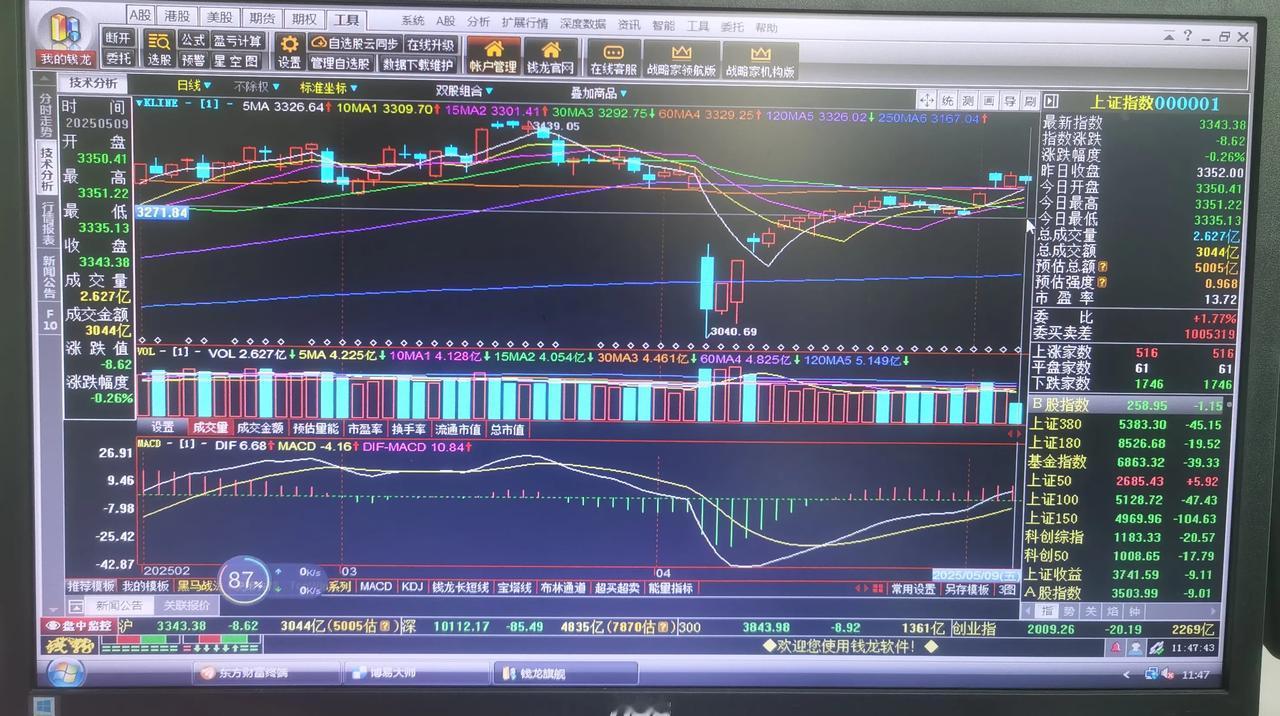Click the 测 measure chart tool

point(968,101)
